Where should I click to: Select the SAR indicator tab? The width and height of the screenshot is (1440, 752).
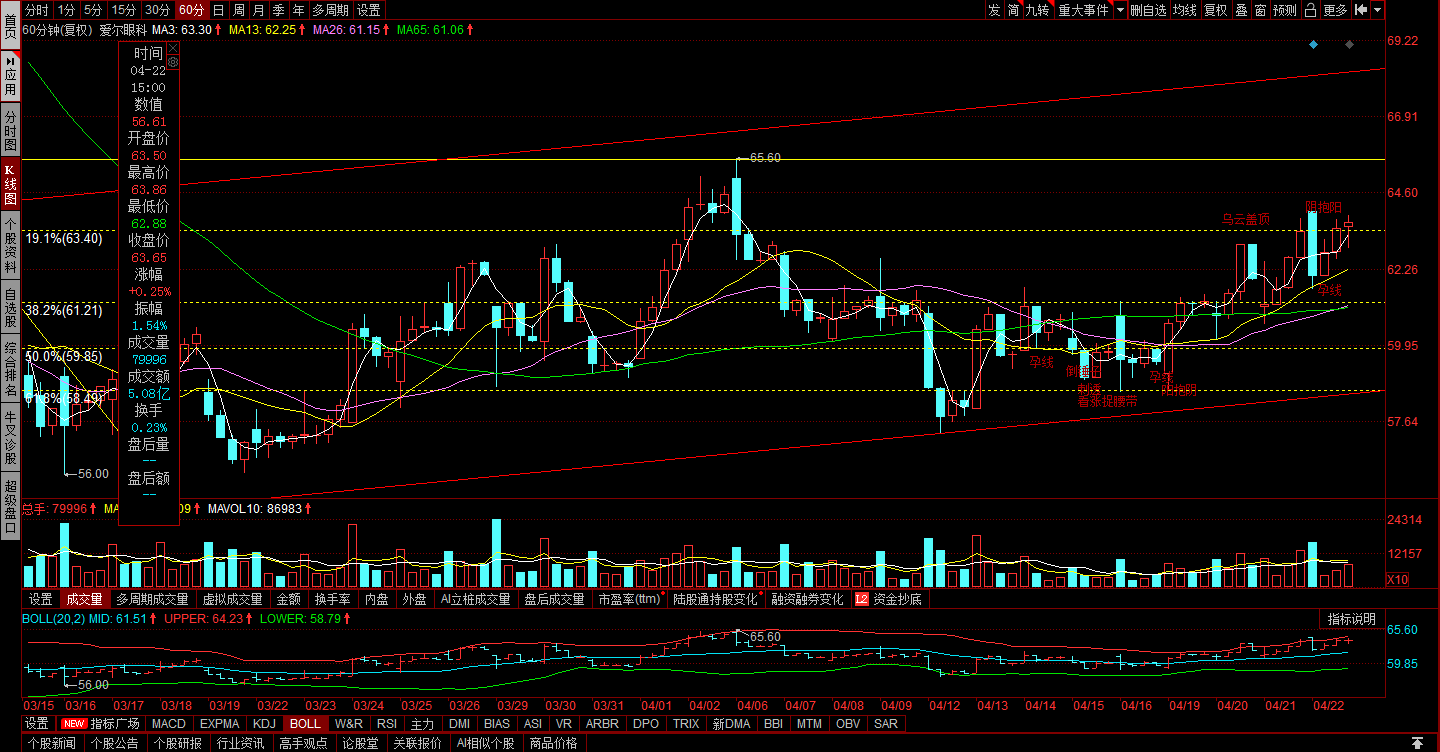[886, 723]
